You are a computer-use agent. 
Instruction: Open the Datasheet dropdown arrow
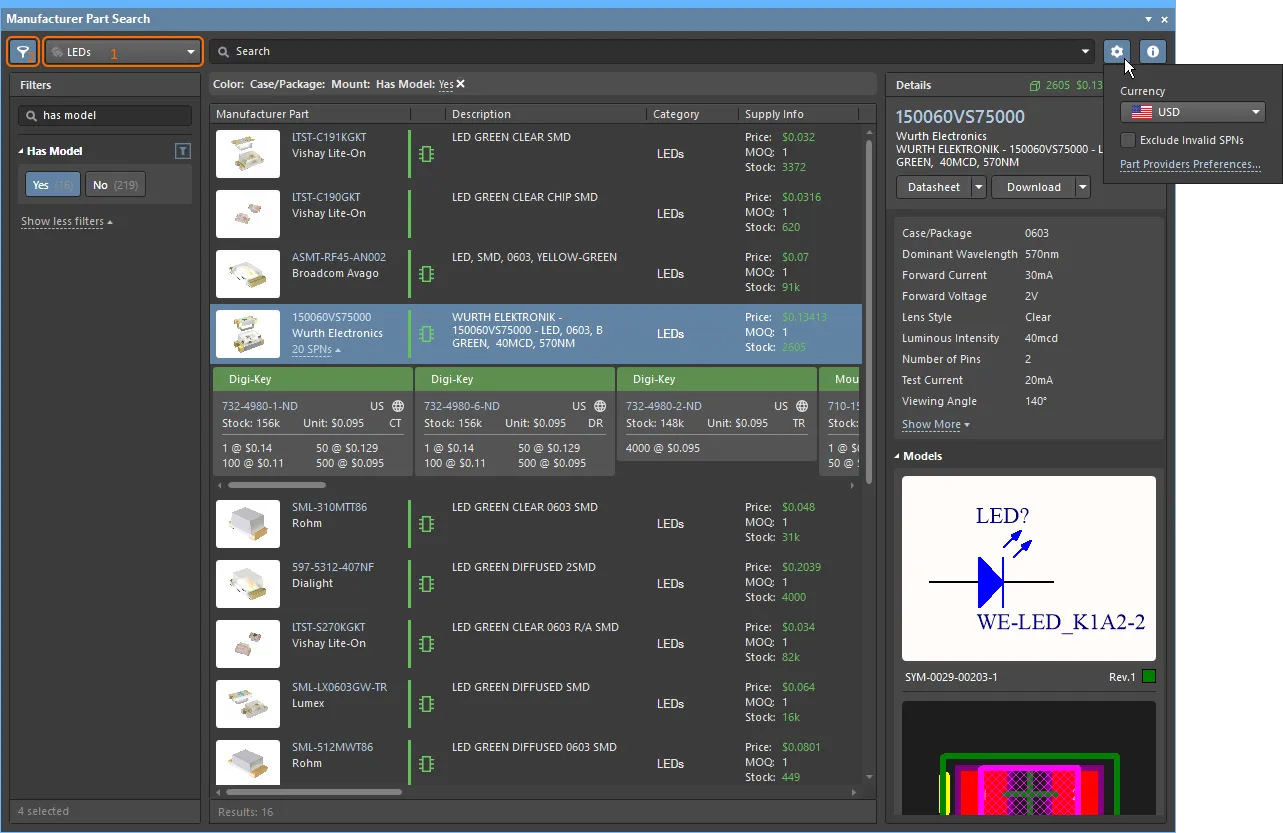pos(978,187)
